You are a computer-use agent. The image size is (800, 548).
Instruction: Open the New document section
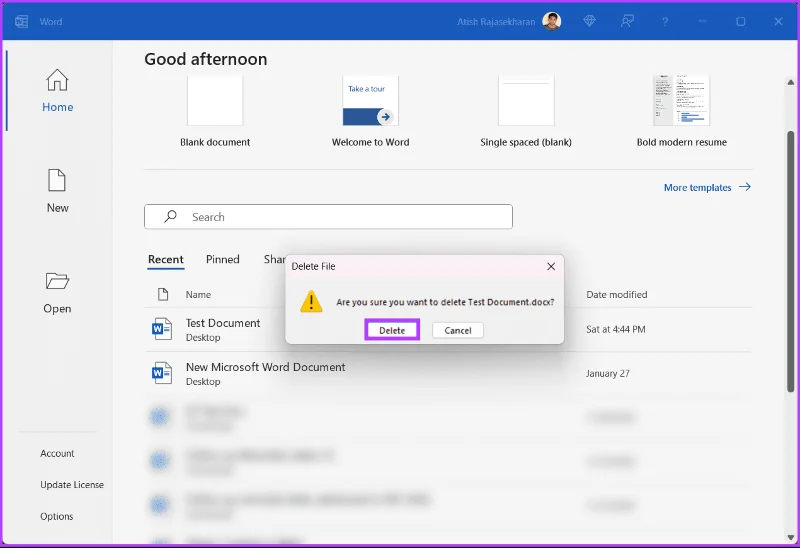click(x=57, y=191)
